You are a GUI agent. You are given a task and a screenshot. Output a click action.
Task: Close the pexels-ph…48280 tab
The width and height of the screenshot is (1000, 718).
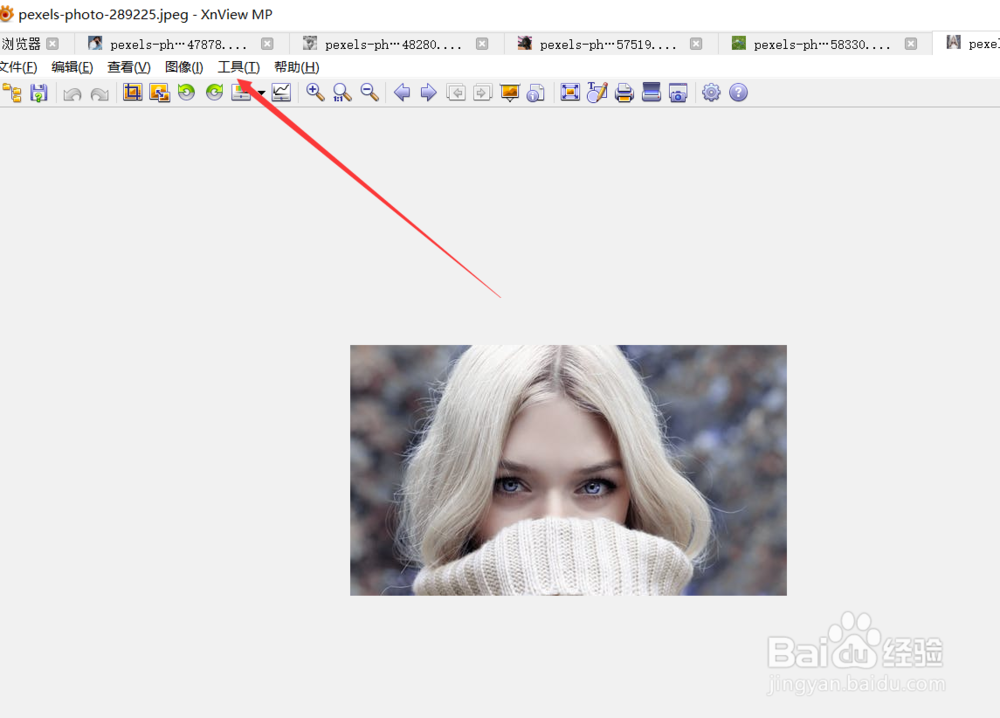(x=482, y=43)
